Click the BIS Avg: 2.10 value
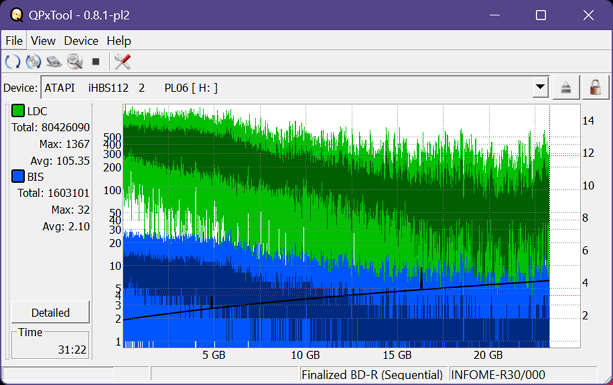 [x=66, y=226]
